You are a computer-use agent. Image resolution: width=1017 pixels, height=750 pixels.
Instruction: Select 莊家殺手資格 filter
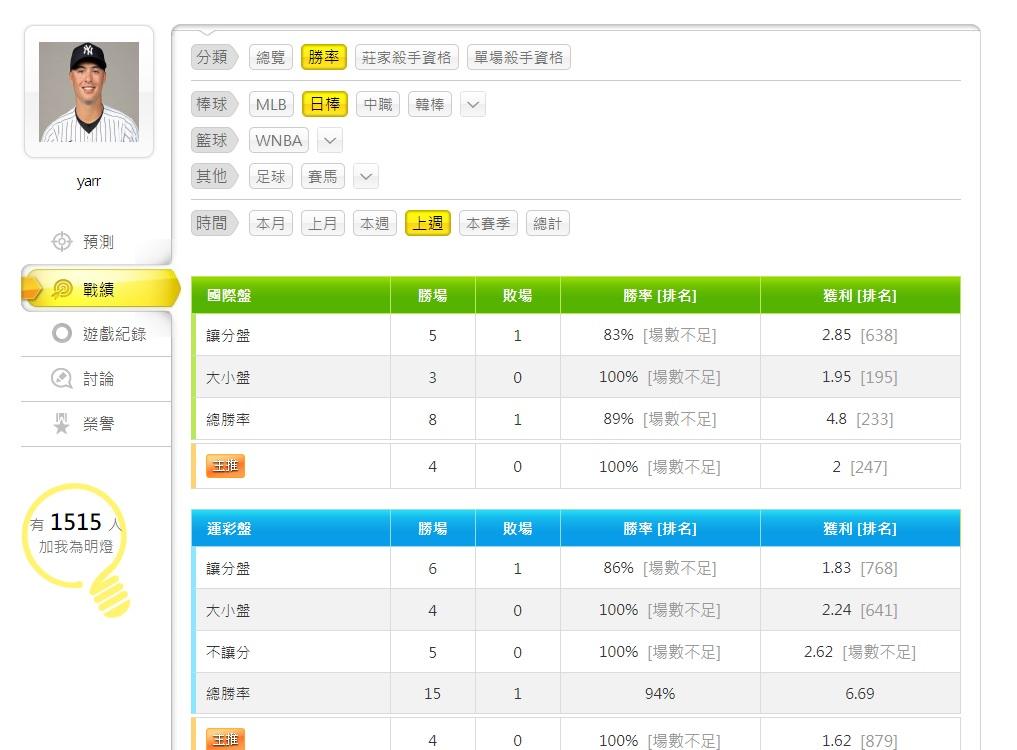pyautogui.click(x=407, y=57)
